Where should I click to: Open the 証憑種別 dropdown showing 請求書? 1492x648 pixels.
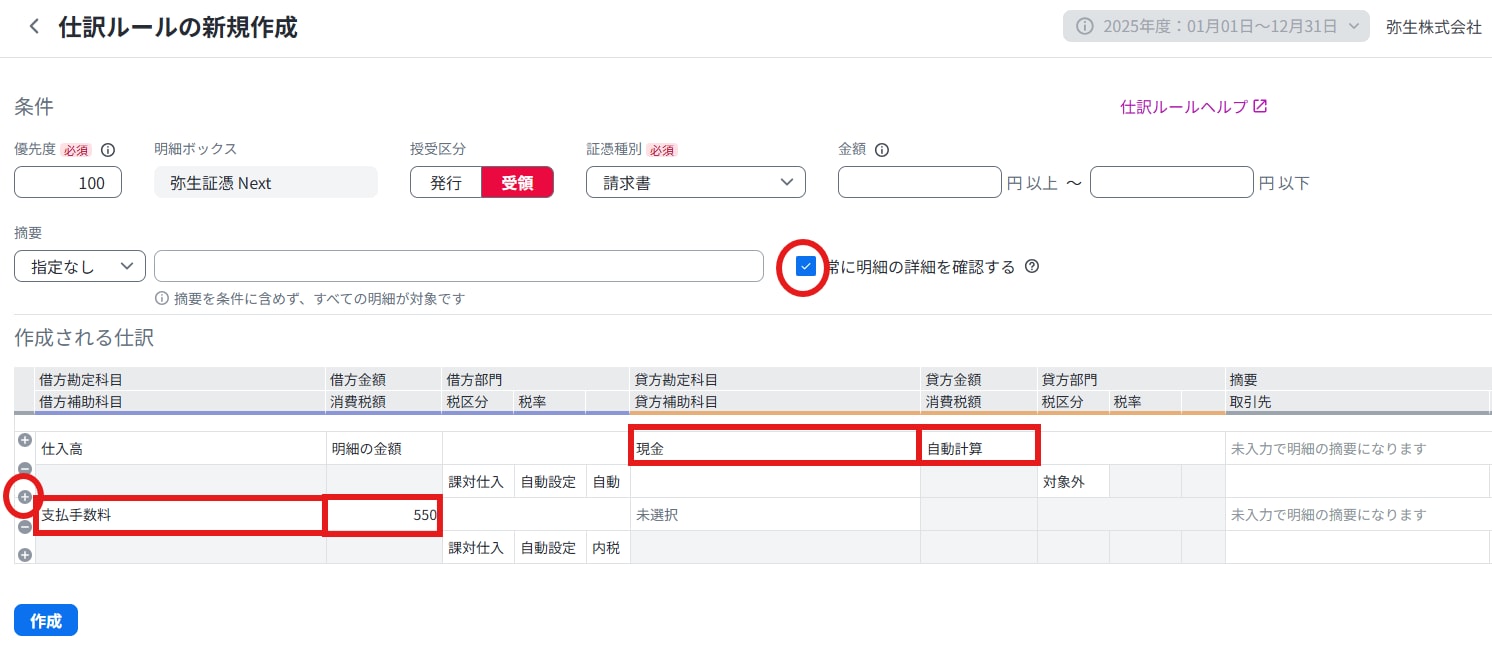tap(696, 183)
